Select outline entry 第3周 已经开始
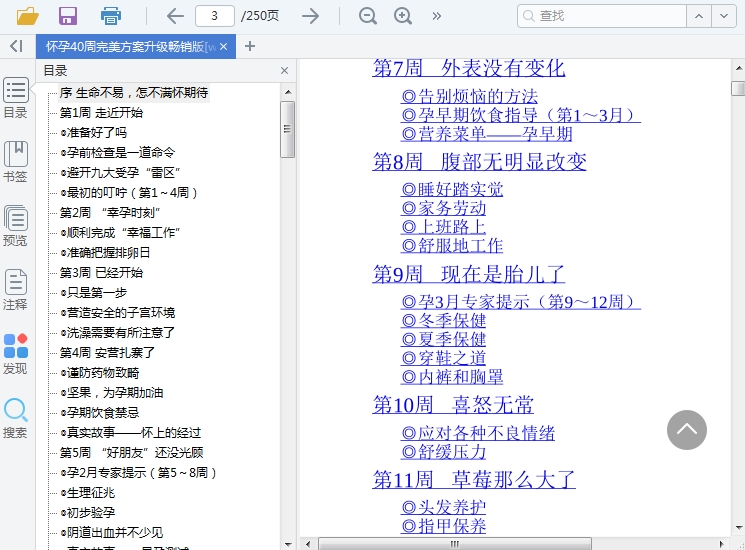 point(101,273)
